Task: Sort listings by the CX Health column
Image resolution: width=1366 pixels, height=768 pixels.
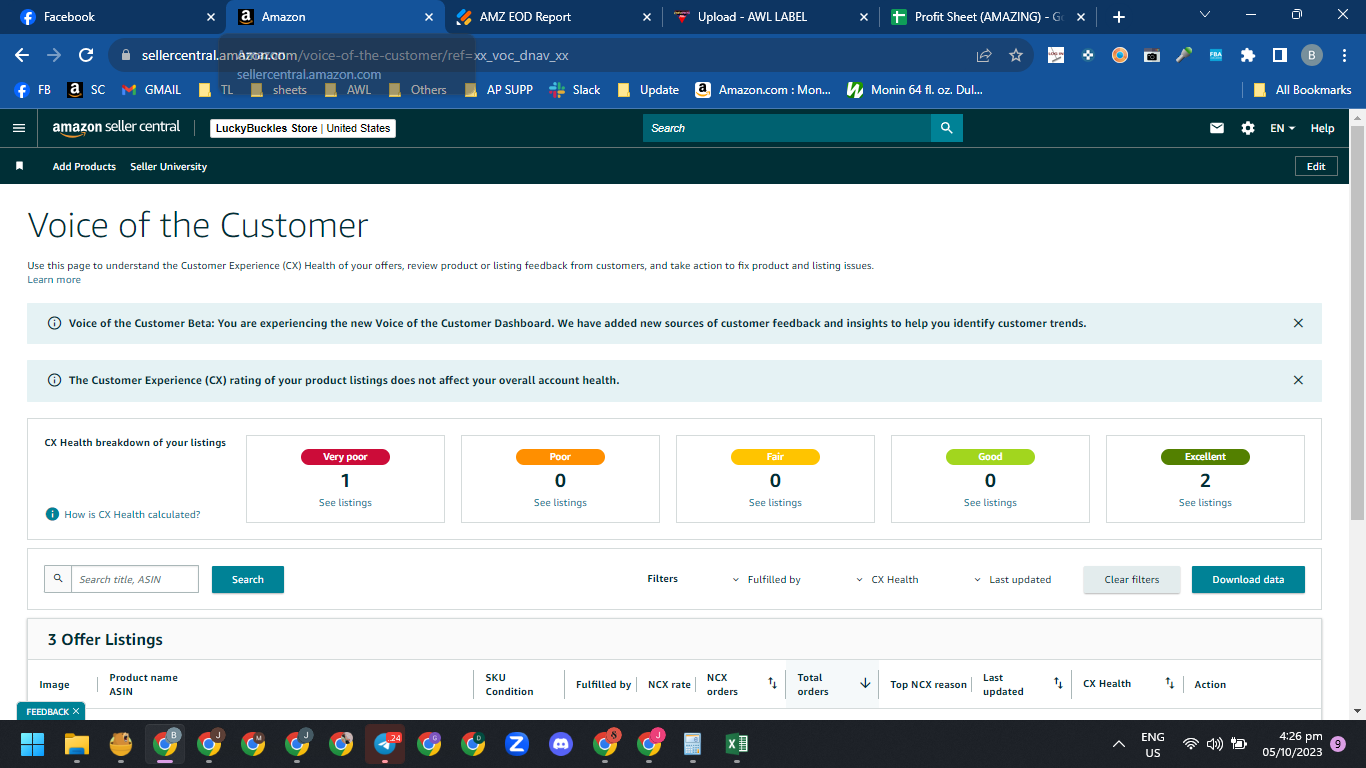Action: point(1169,684)
